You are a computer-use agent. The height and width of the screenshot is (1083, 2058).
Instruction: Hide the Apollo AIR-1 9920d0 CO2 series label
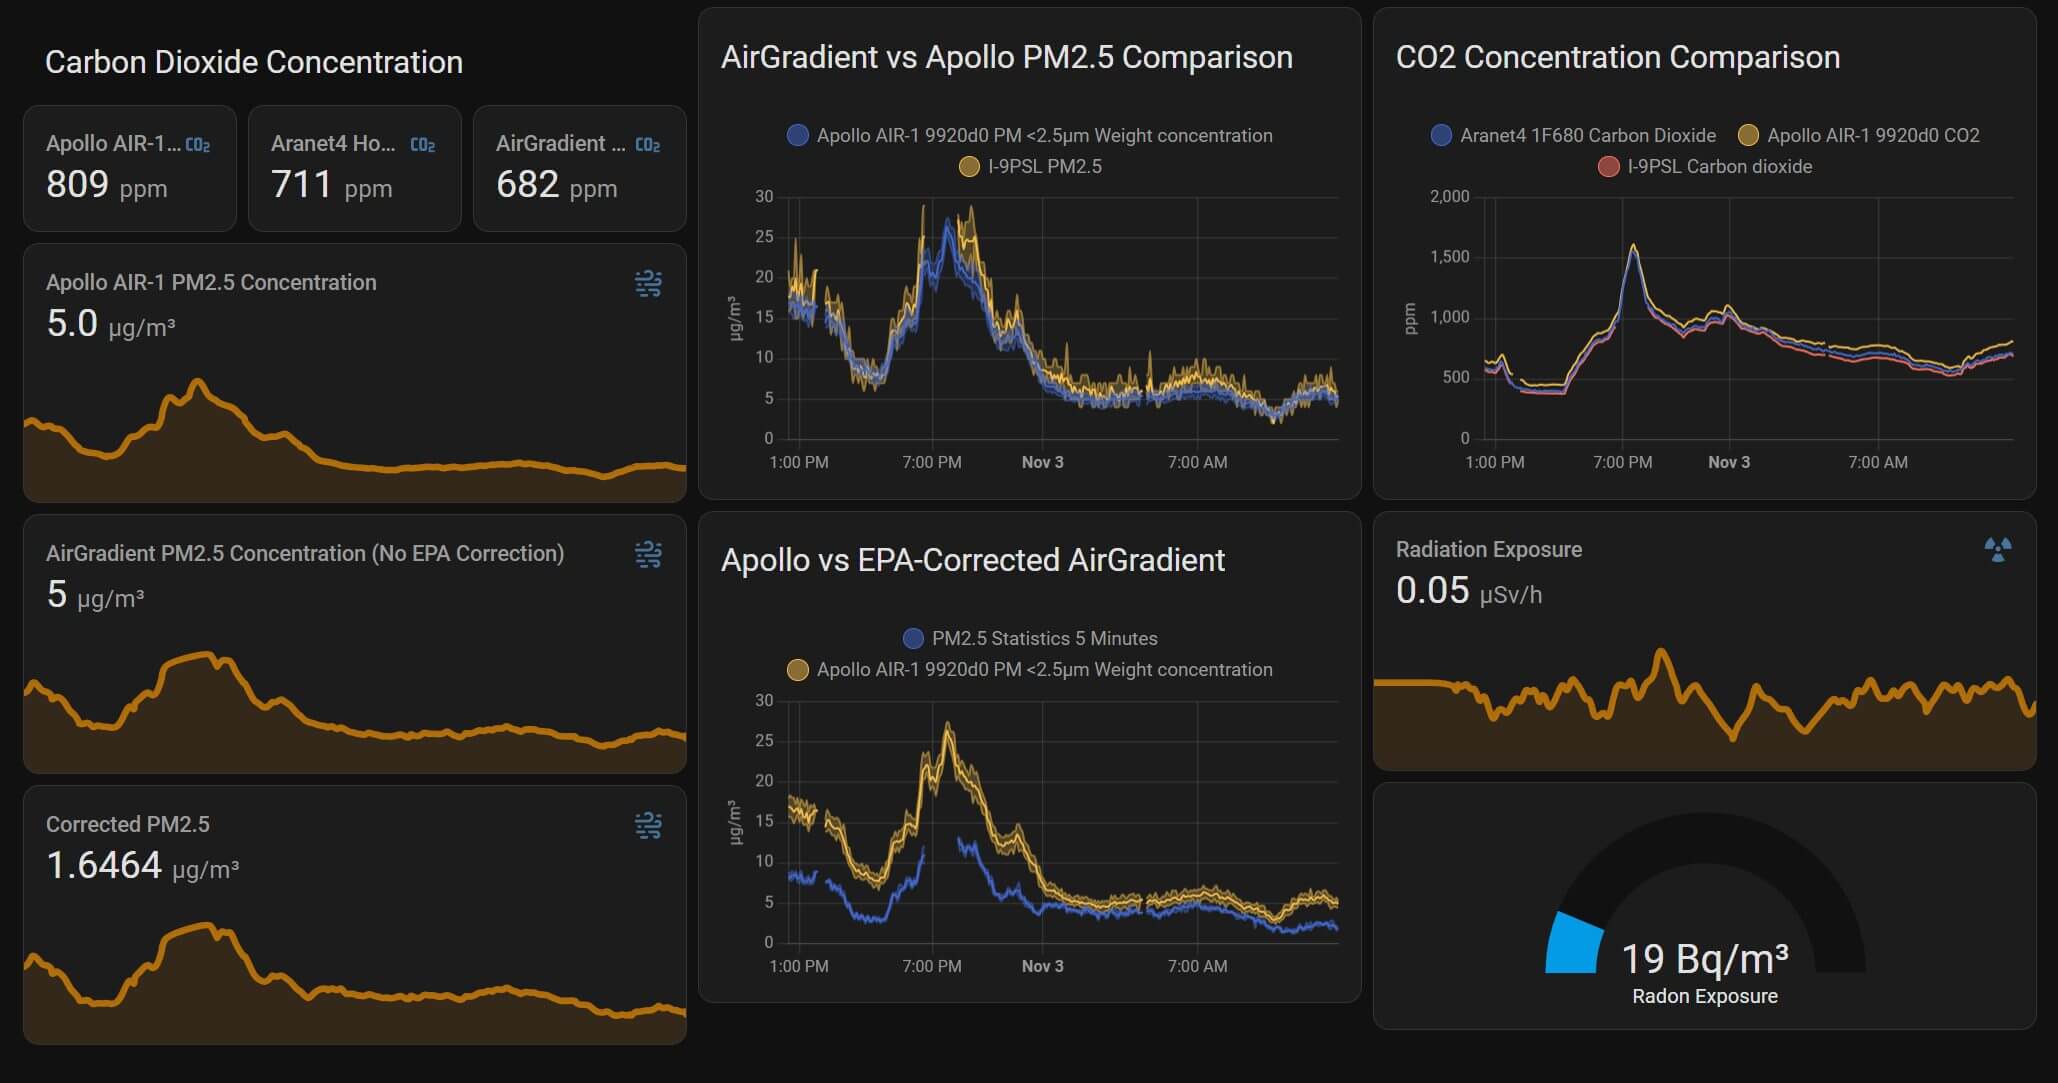(1873, 135)
